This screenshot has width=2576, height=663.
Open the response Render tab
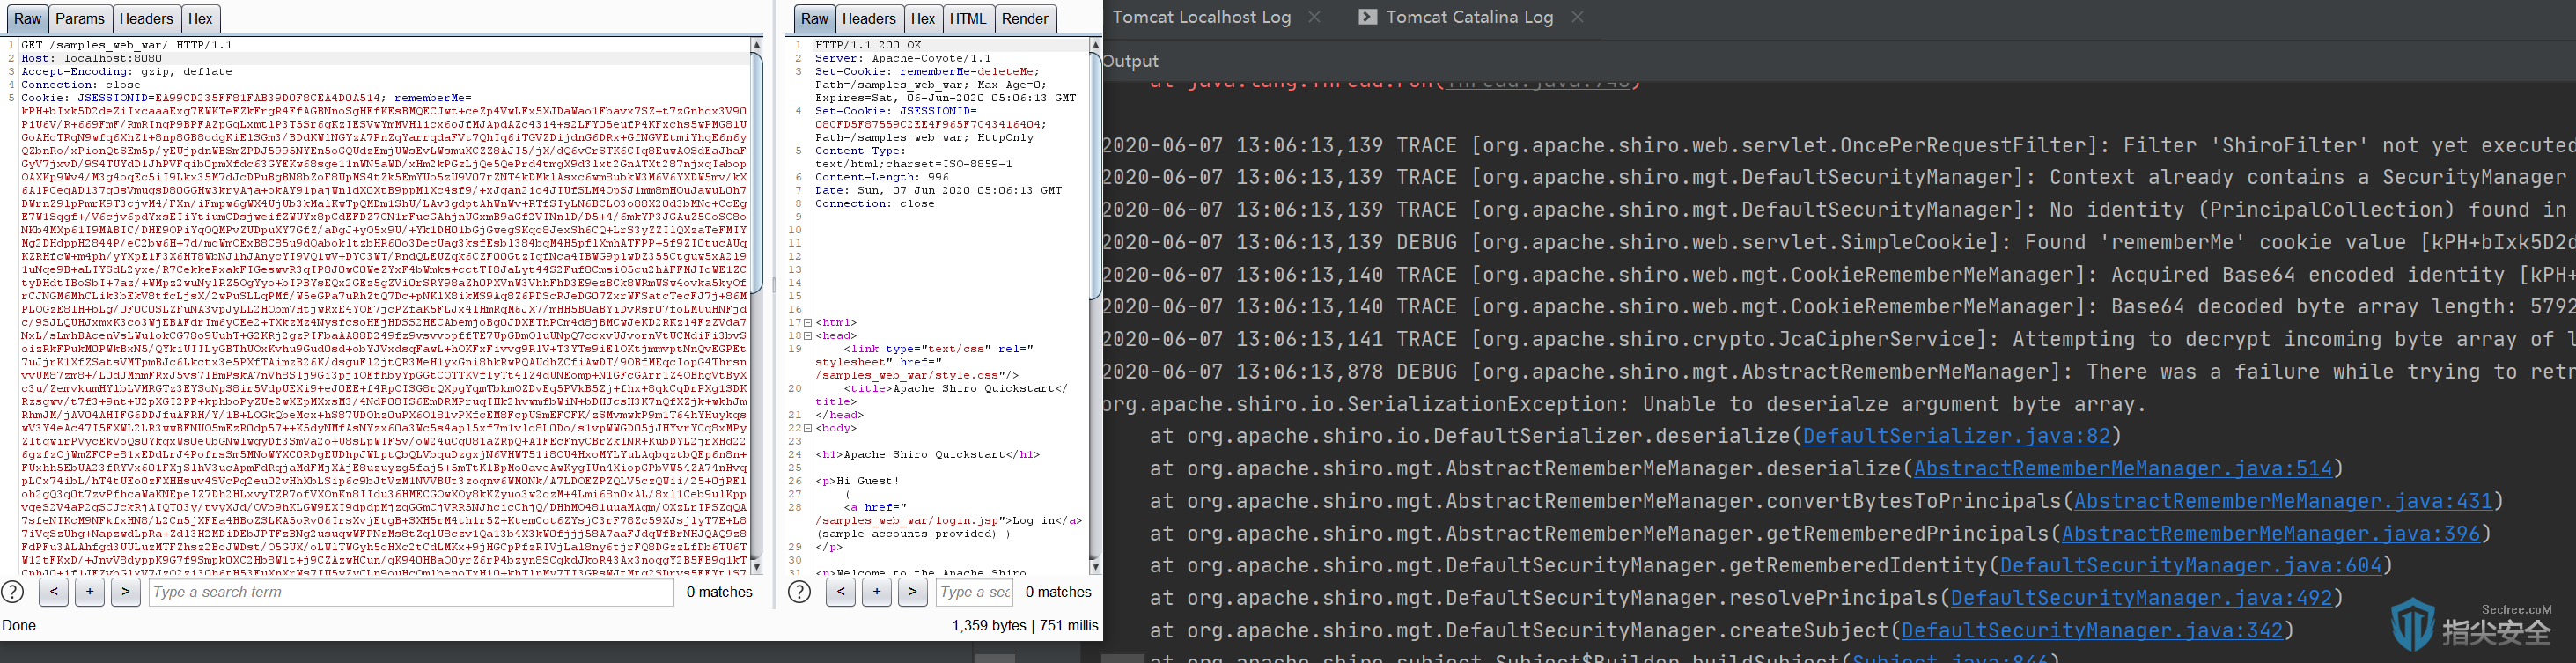click(x=1025, y=18)
